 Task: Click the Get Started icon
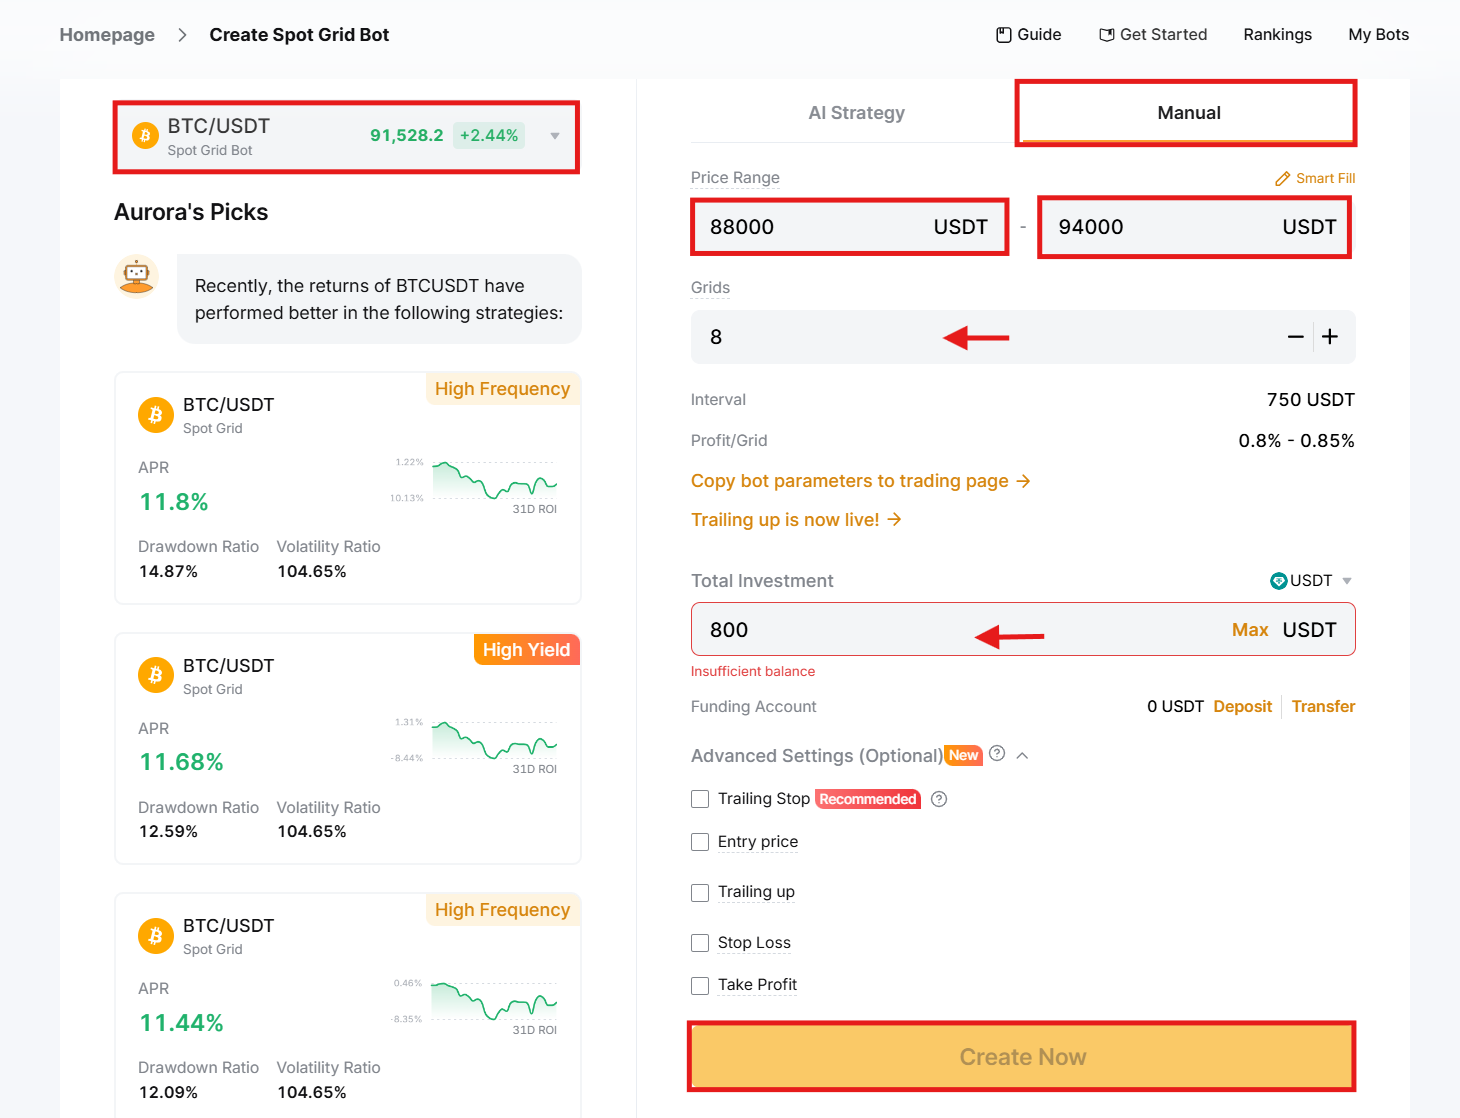(1108, 34)
